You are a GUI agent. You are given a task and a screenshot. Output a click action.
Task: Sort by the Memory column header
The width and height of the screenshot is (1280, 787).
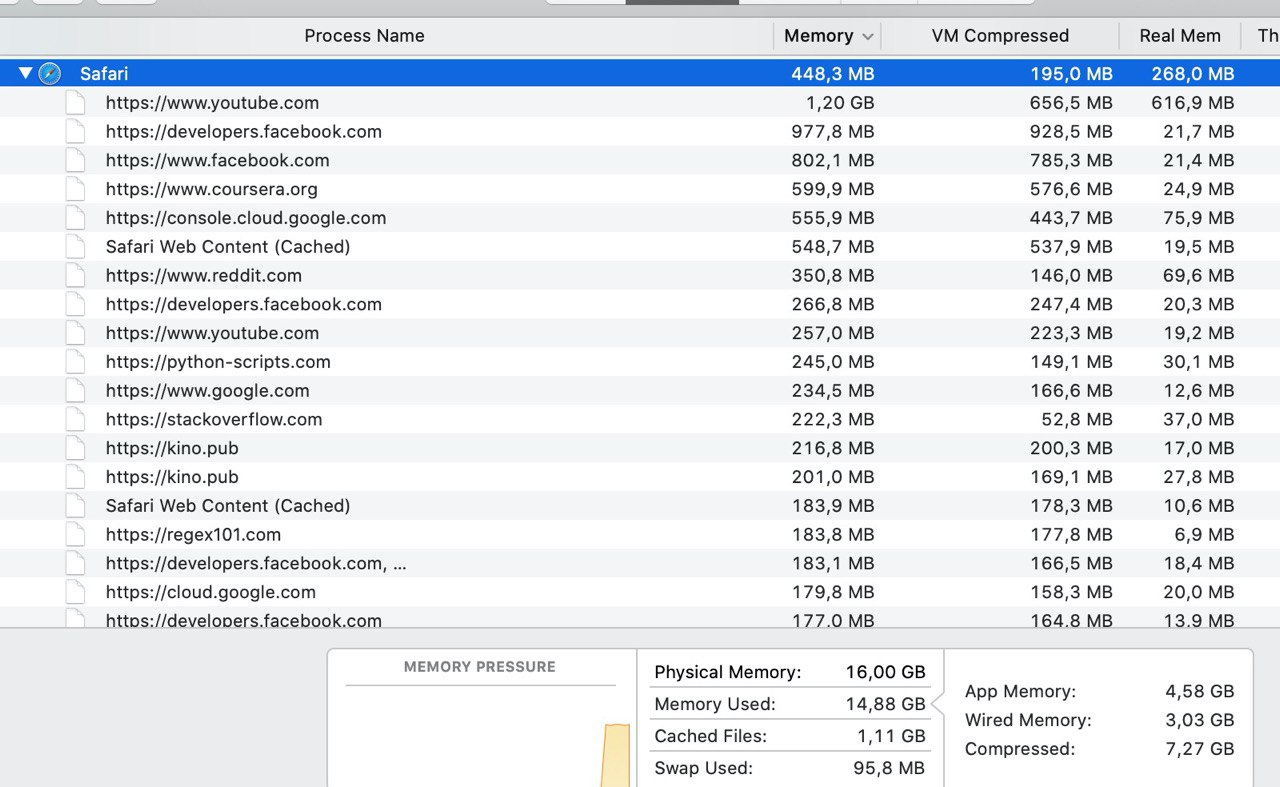tap(828, 36)
